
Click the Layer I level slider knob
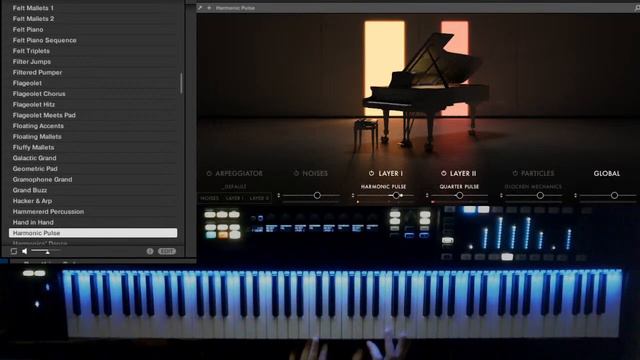pos(396,196)
